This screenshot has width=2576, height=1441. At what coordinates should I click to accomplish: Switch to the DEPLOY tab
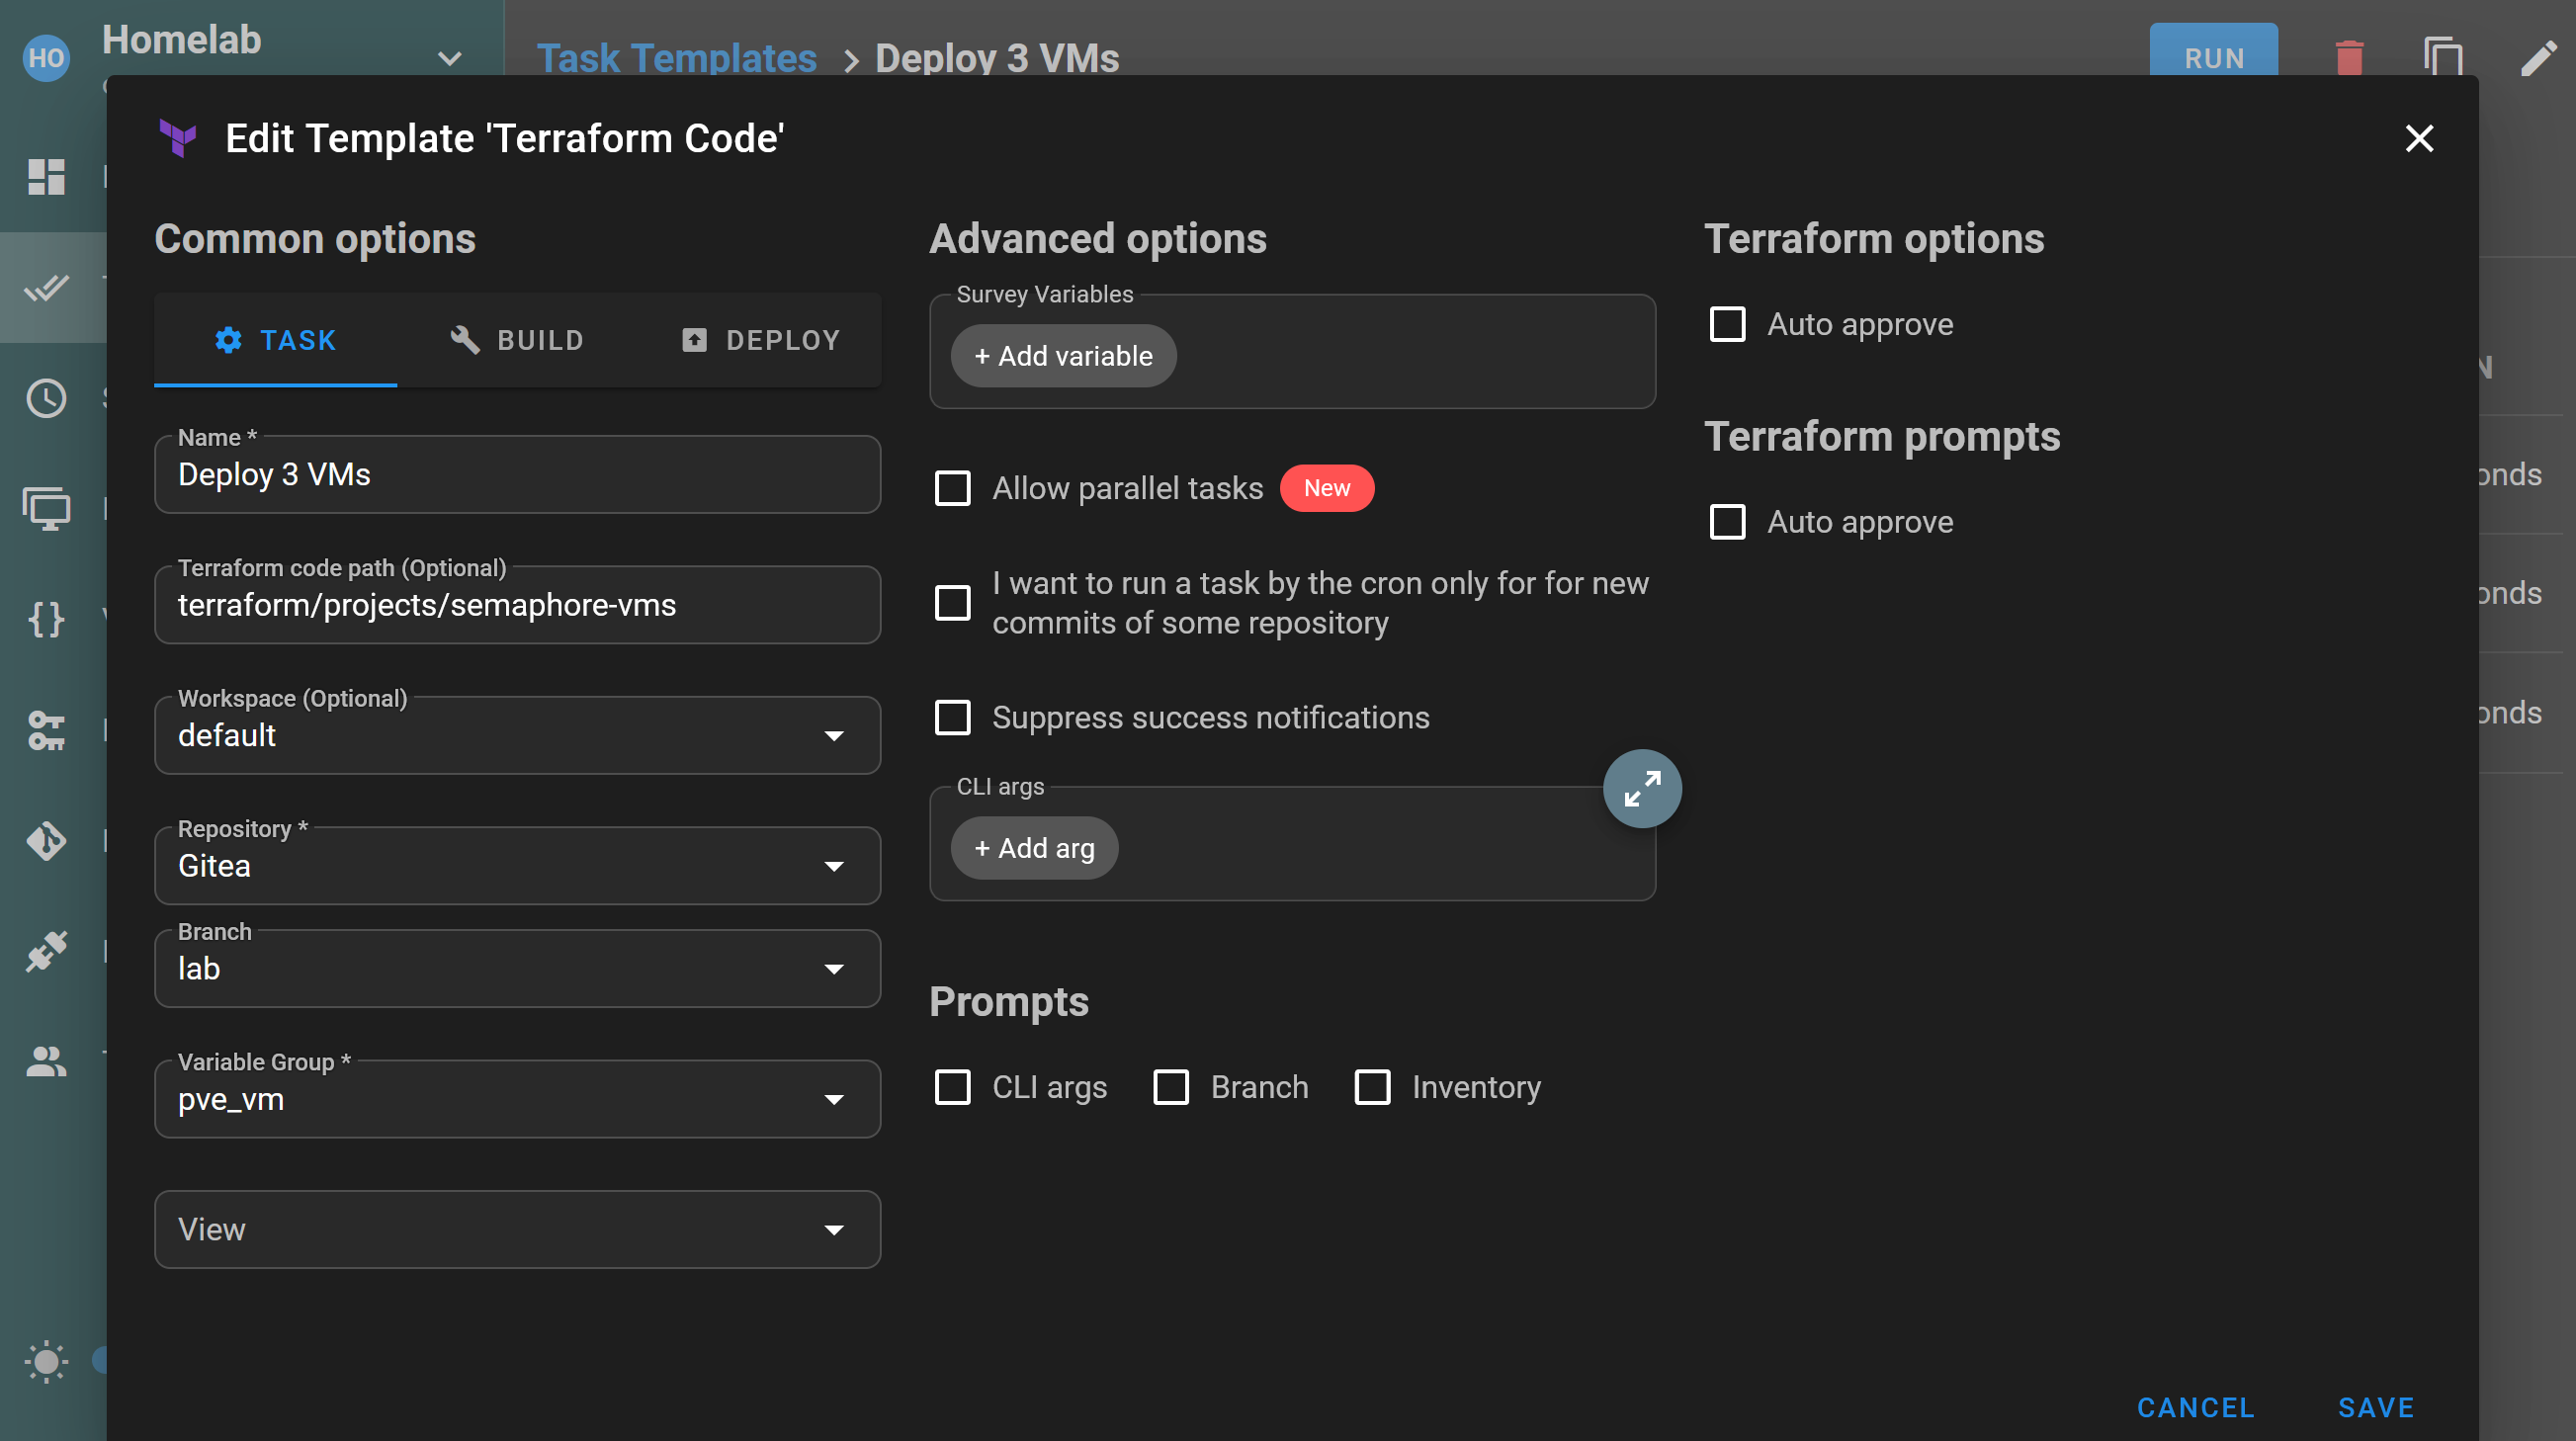761,340
